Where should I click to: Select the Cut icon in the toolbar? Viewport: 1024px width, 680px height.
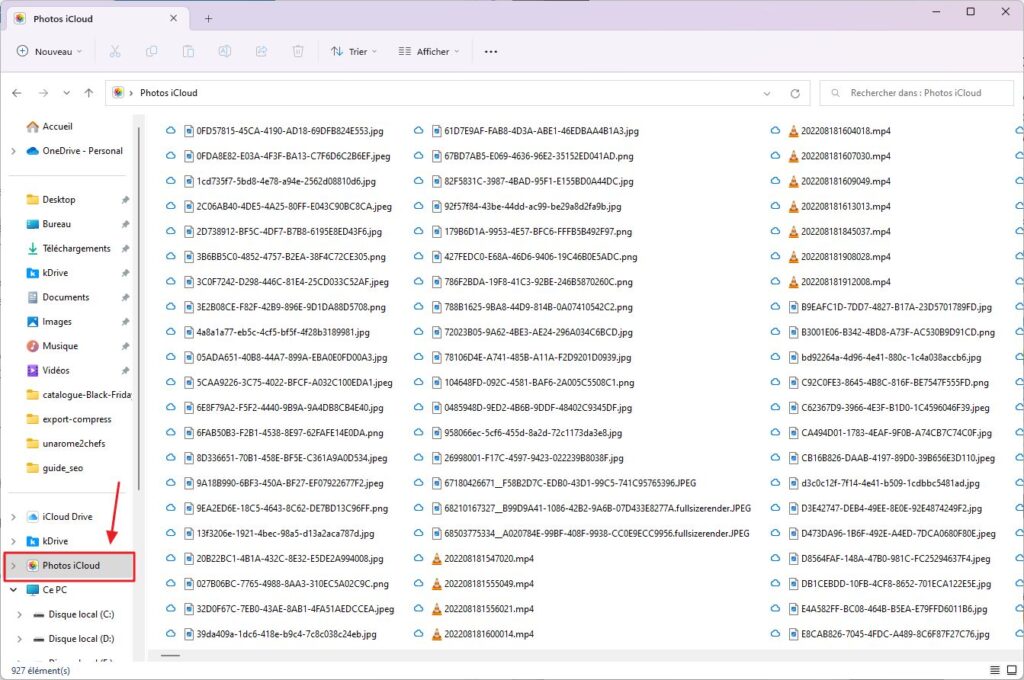(x=115, y=50)
